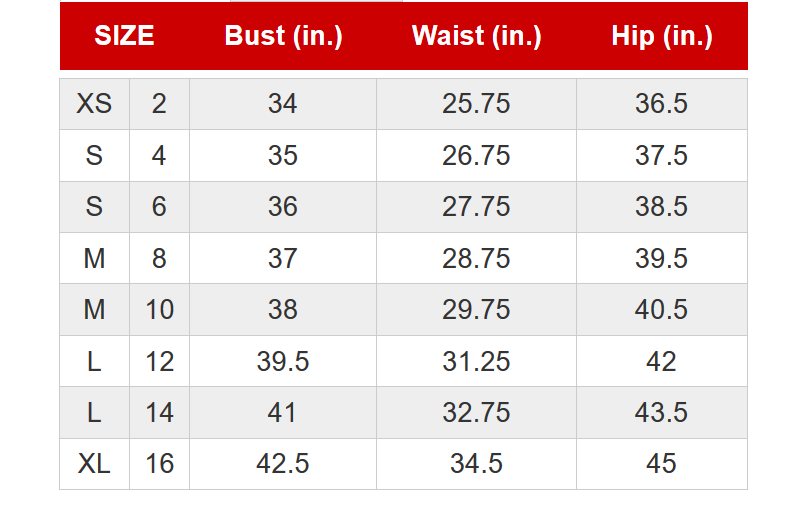
Task: Click numeric size 10 cell
Action: coord(159,309)
